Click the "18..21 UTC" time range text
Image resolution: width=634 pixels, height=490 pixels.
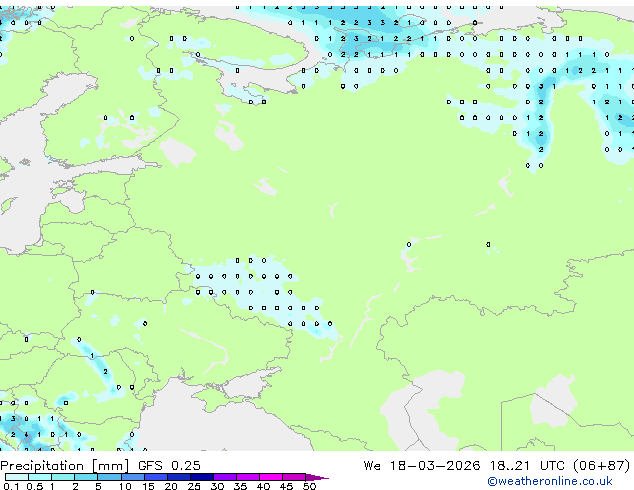[526, 466]
